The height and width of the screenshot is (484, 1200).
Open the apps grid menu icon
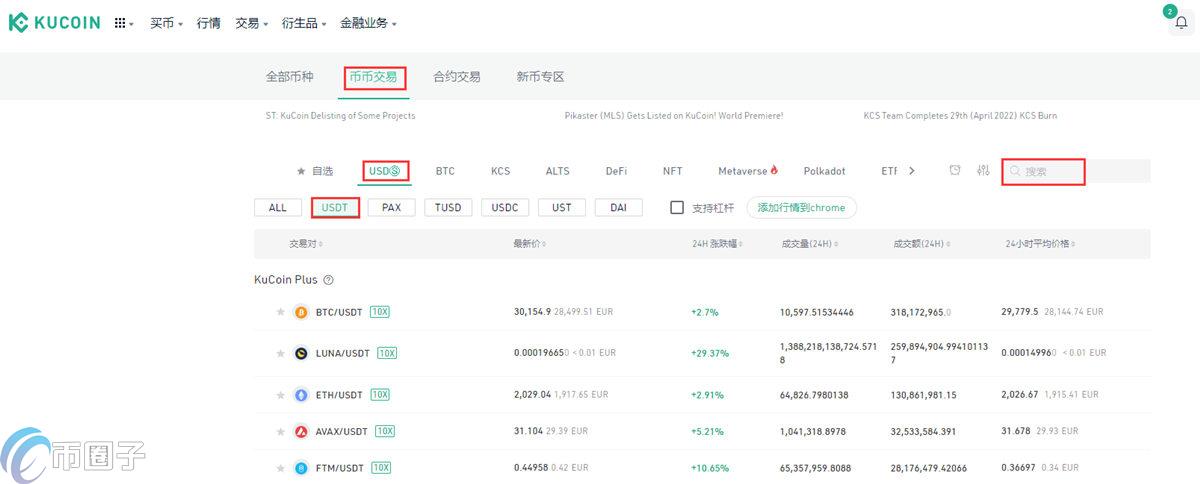tap(120, 23)
